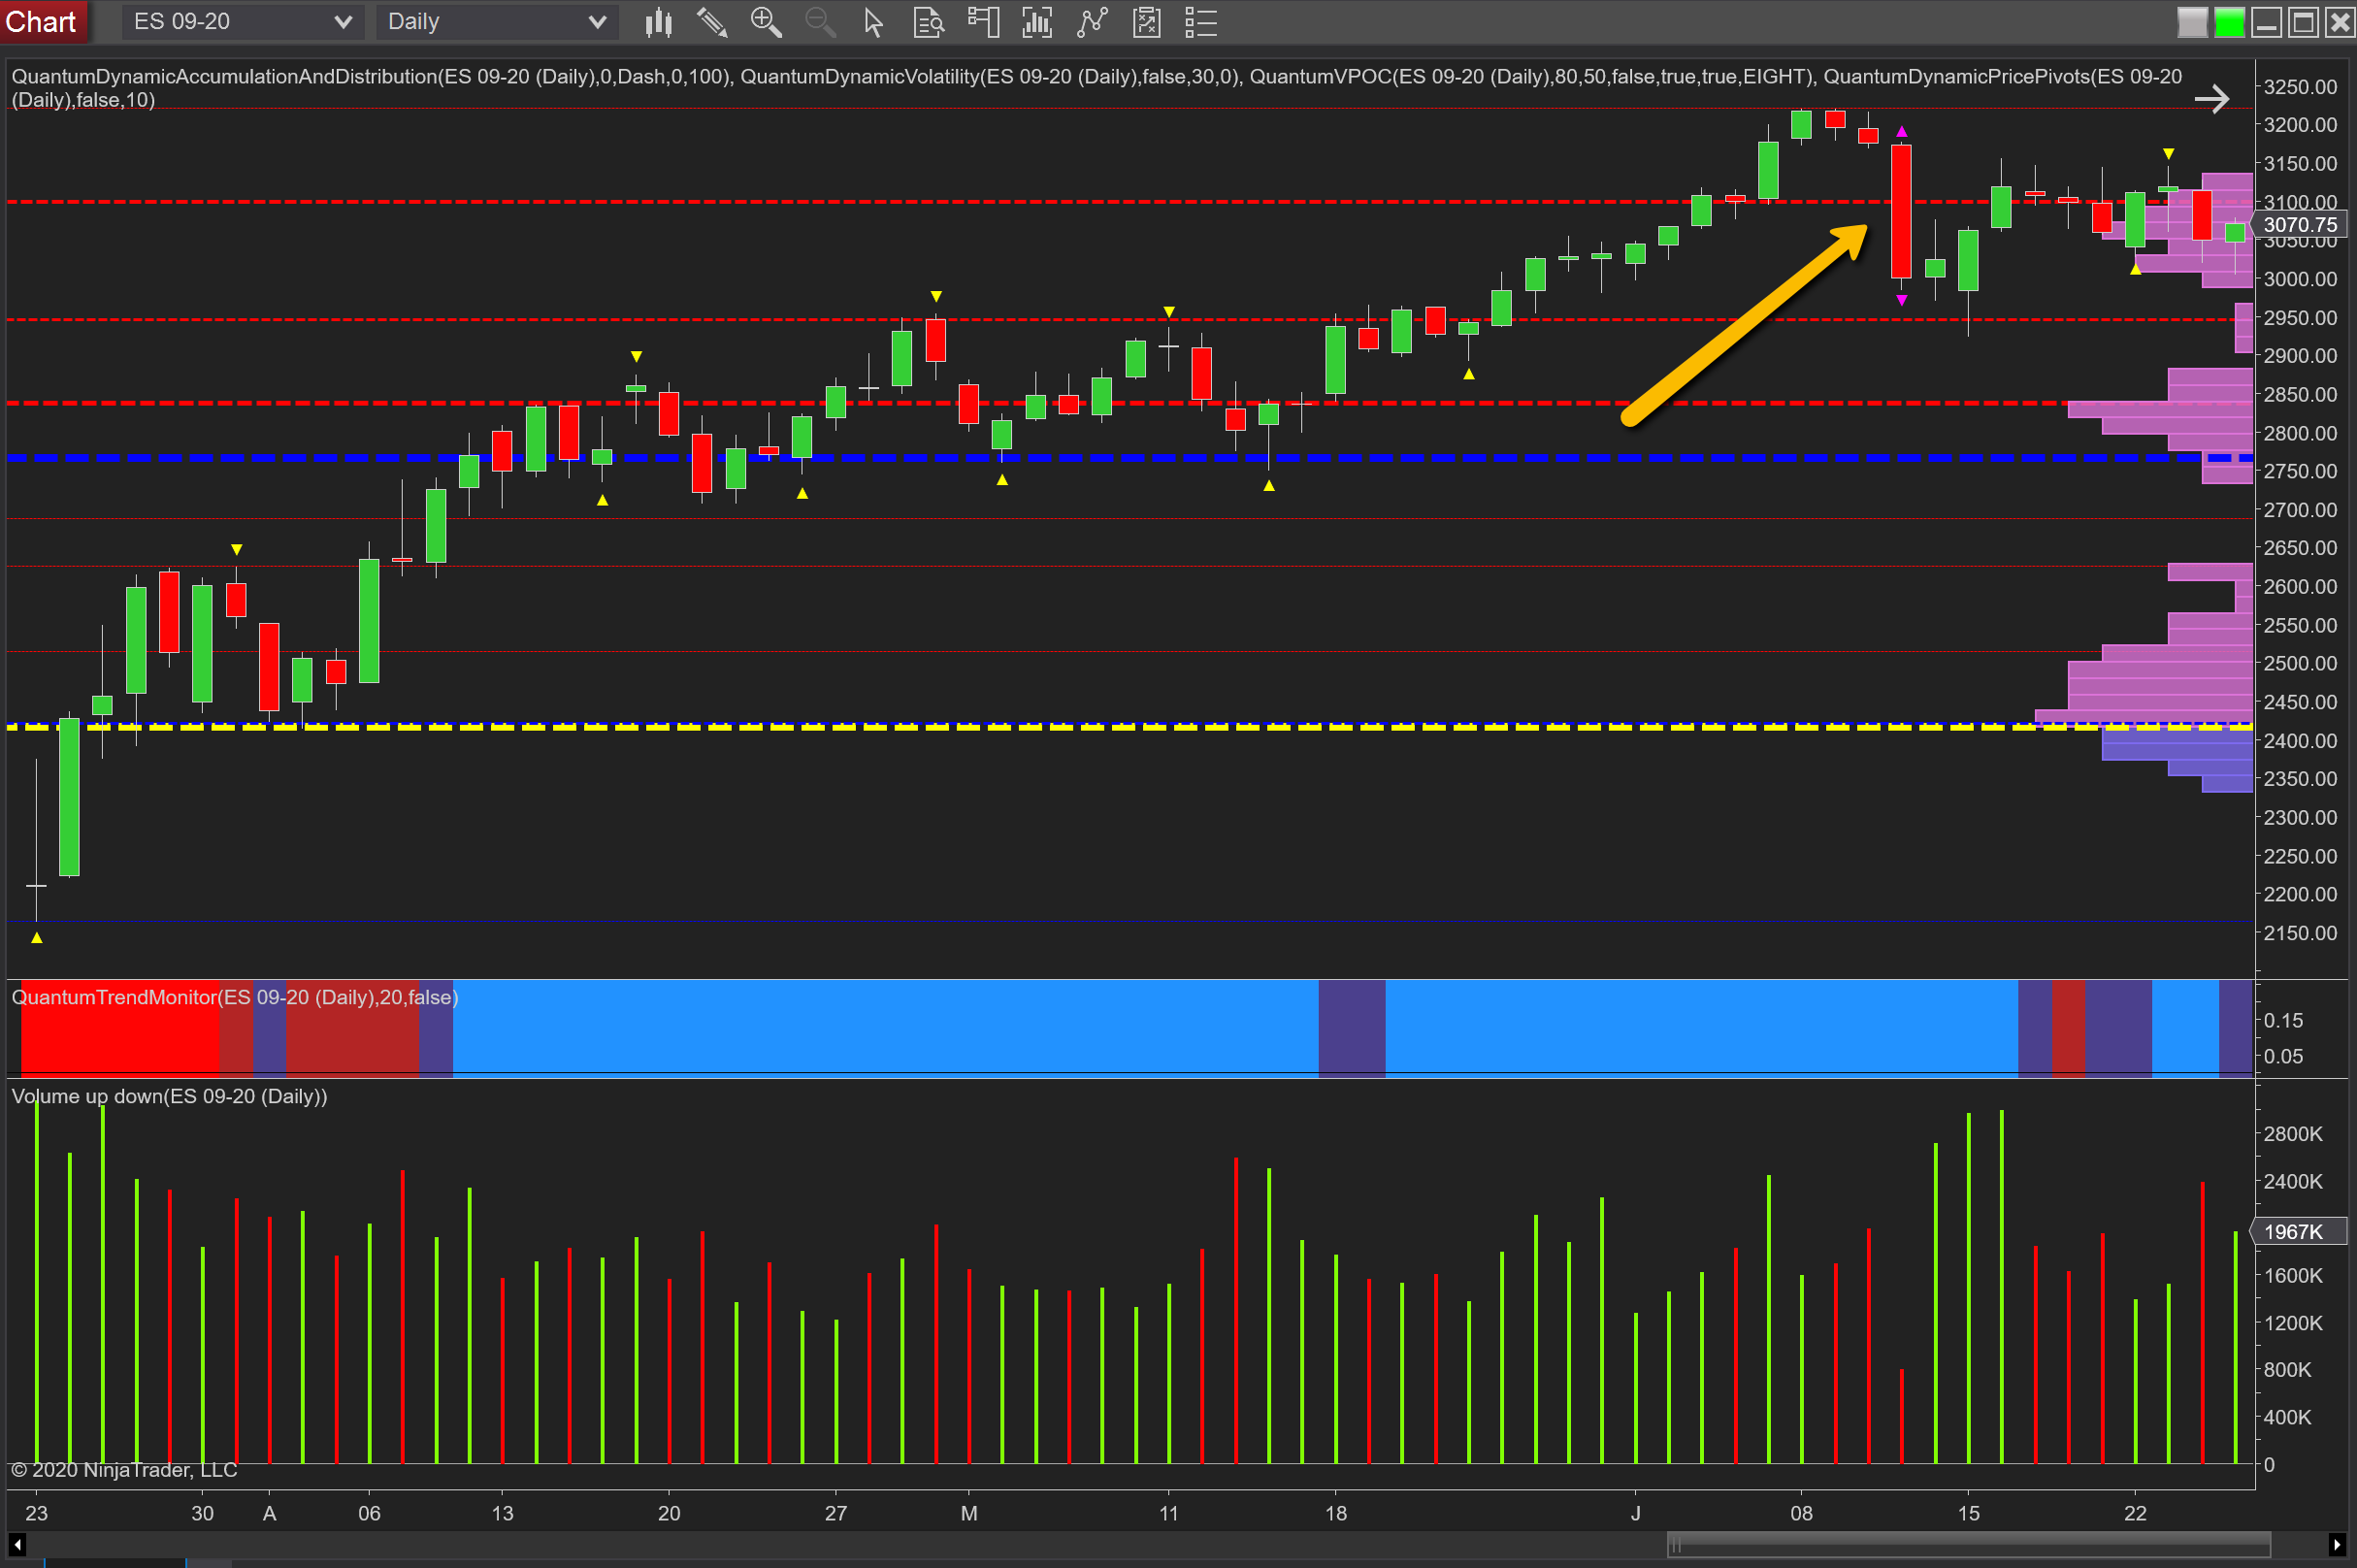Screen dimensions: 2357x1568
Task: Select the QuantumTrendMonitor indicator label
Action: [234, 997]
